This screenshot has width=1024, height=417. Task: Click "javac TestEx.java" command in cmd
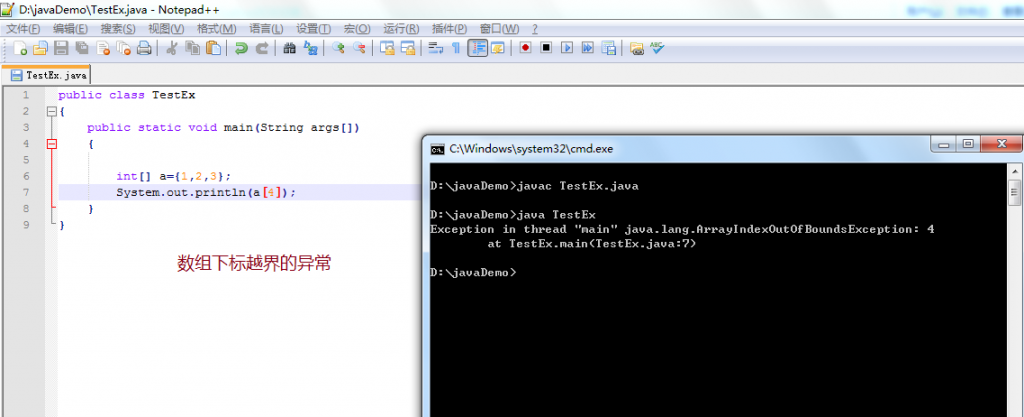[577, 186]
